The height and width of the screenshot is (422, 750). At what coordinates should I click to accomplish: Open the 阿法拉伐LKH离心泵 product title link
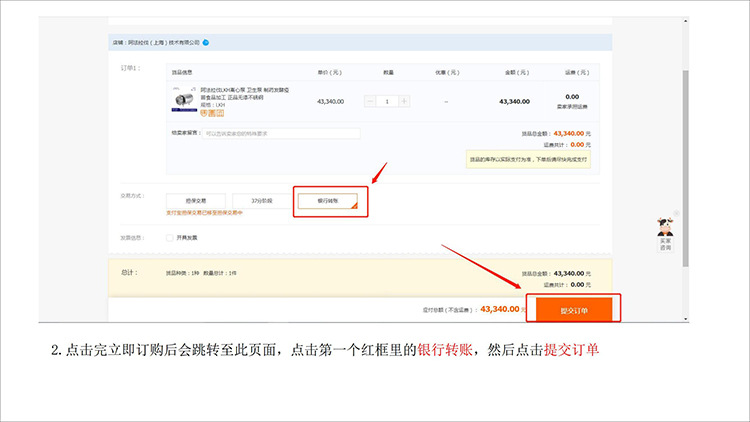(x=244, y=93)
